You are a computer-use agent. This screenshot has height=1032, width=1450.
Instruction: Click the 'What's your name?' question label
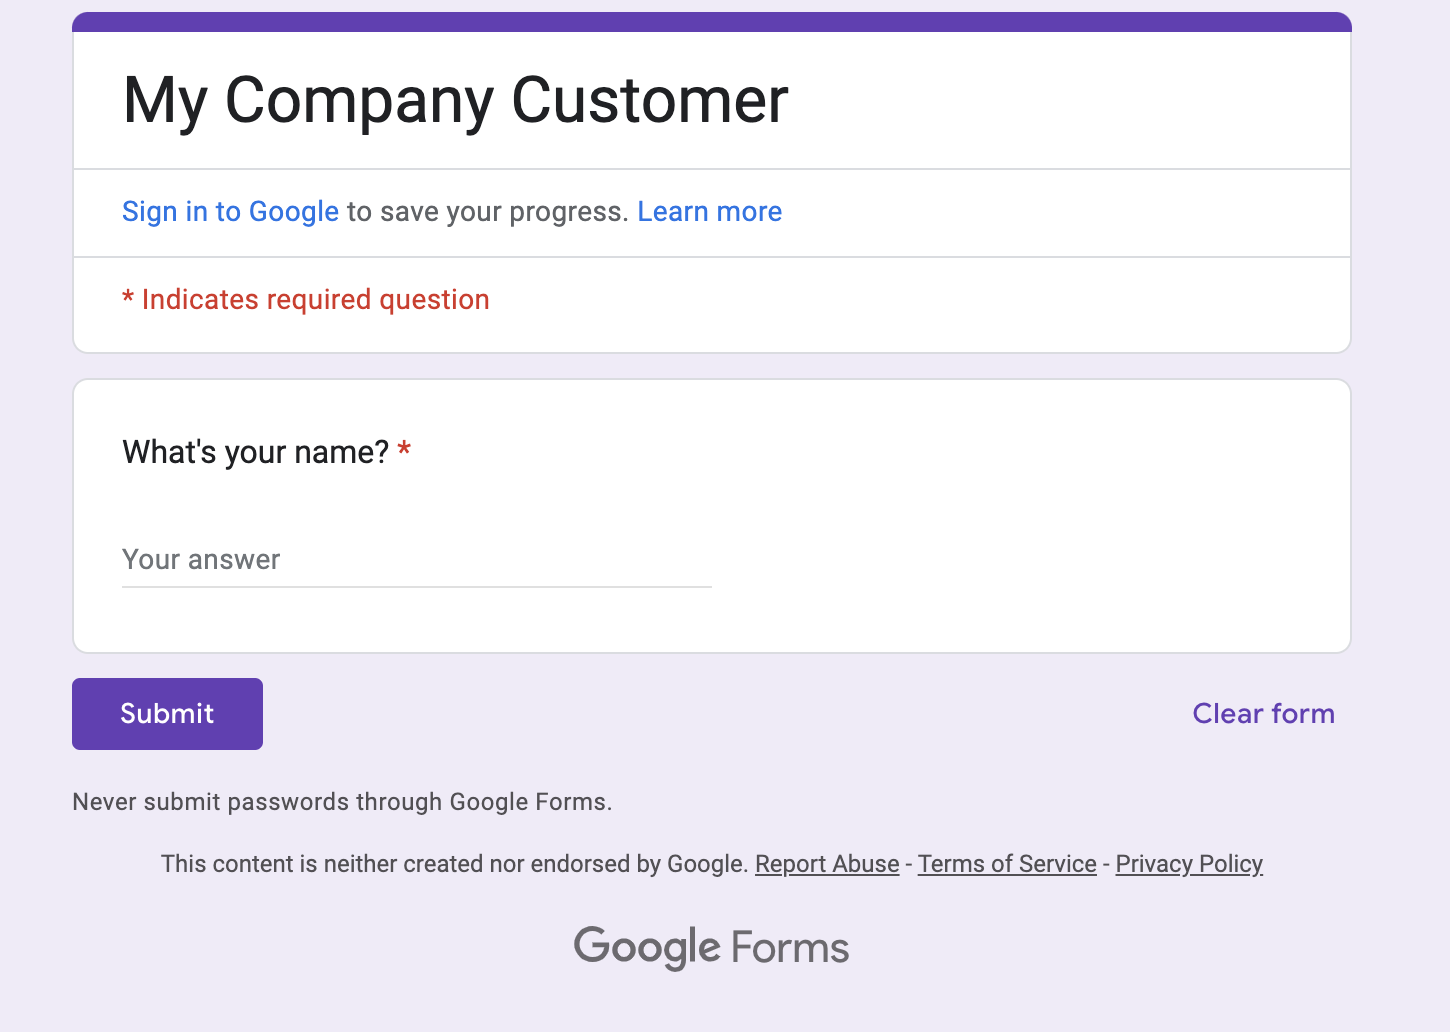click(x=255, y=452)
